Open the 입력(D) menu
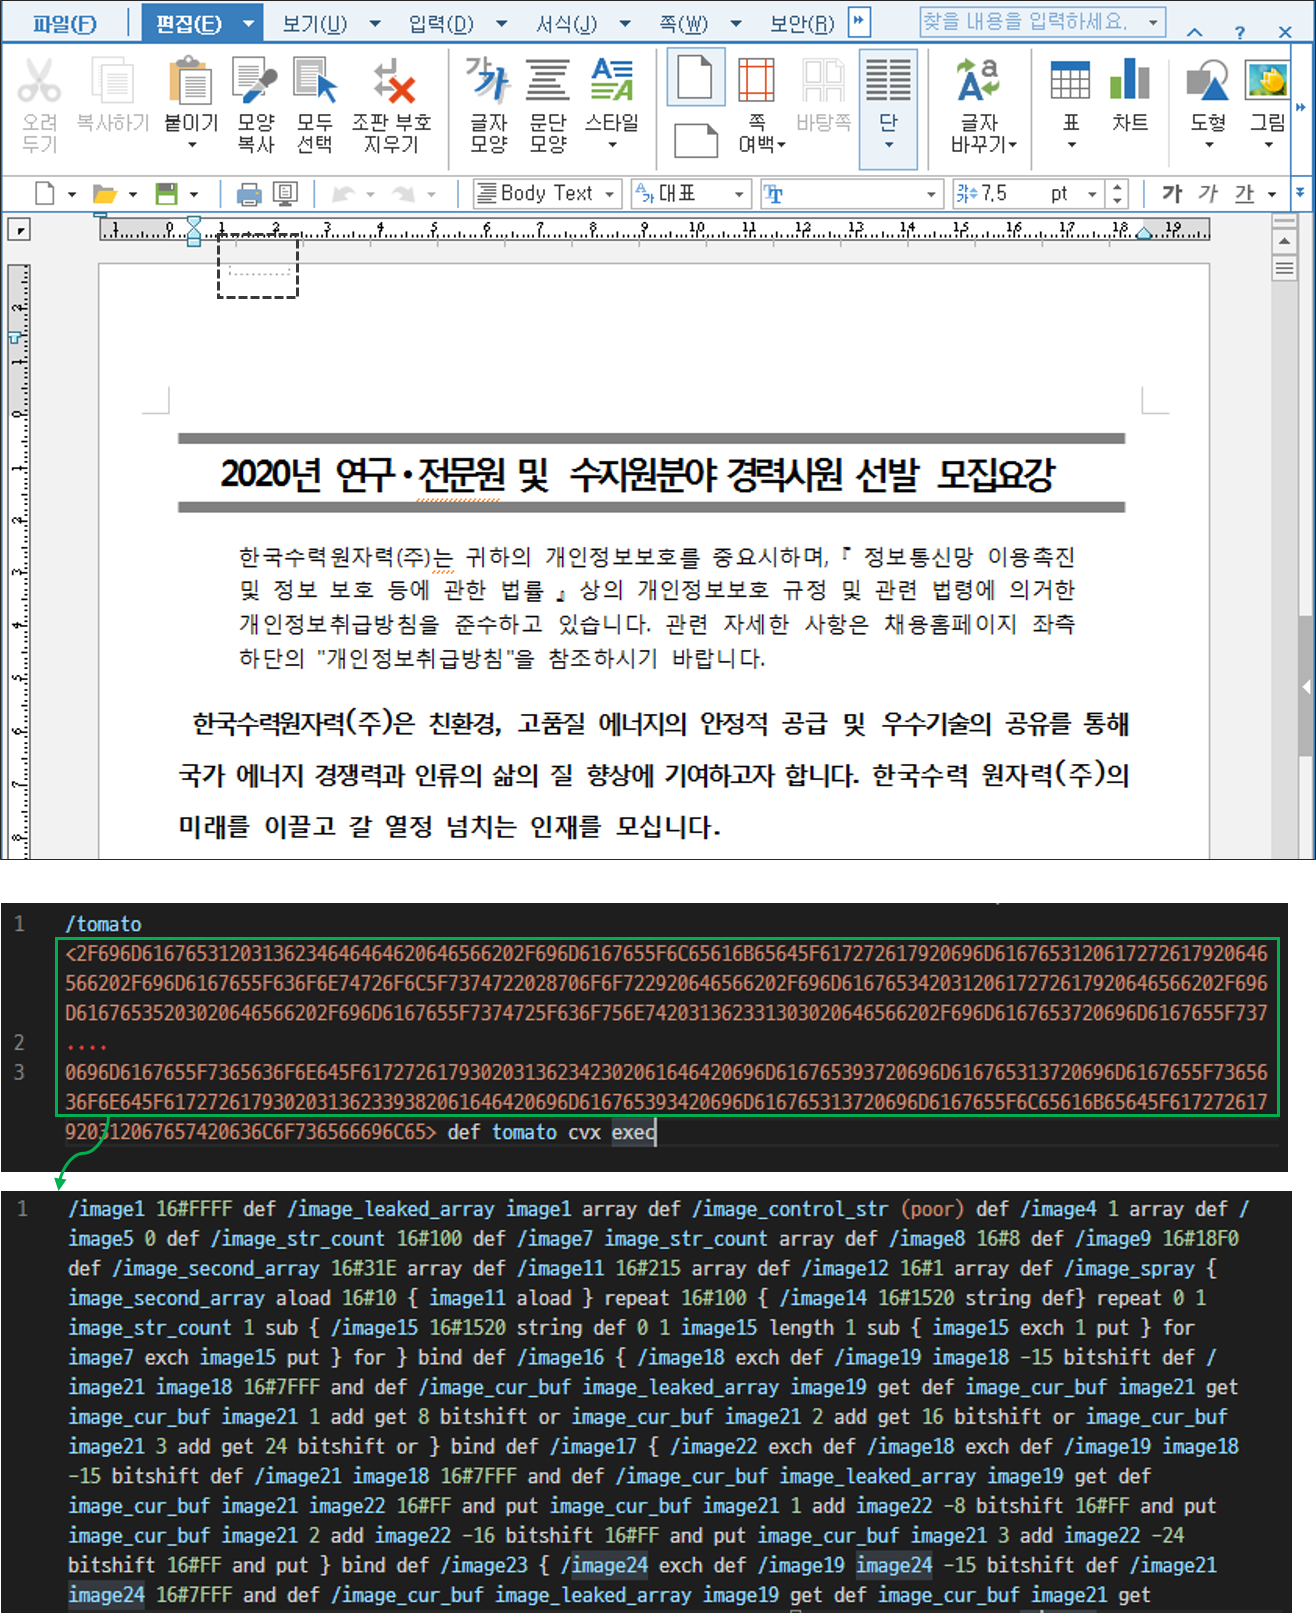This screenshot has height=1613, width=1316. [441, 23]
